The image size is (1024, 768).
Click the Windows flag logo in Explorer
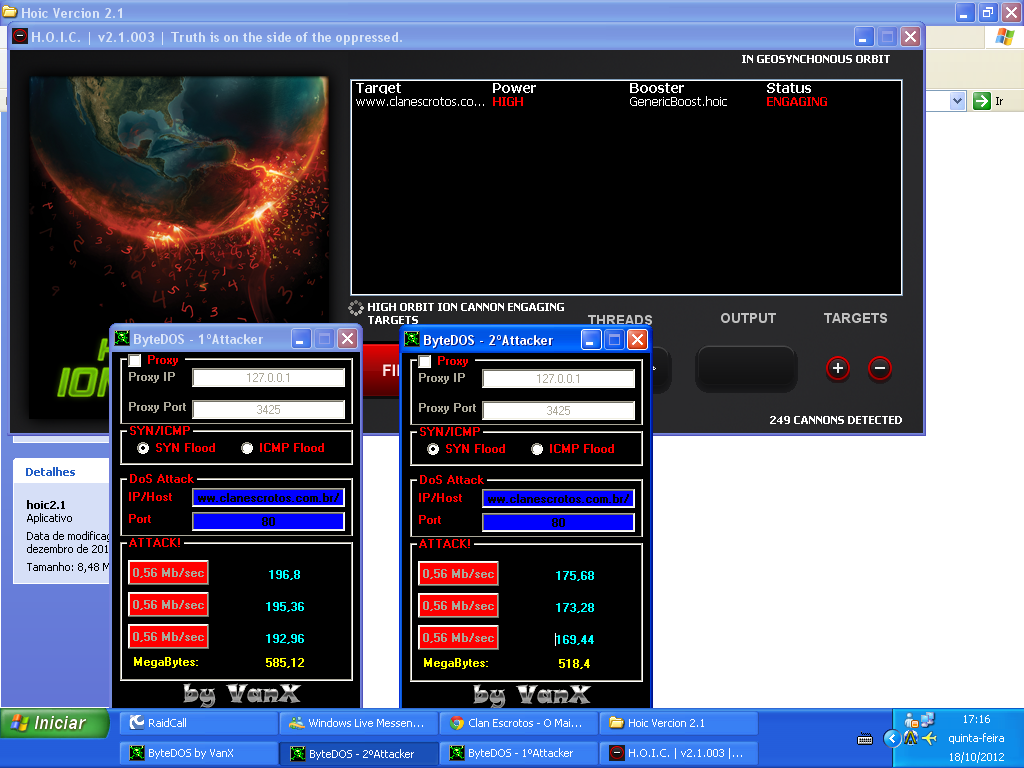[x=1005, y=37]
